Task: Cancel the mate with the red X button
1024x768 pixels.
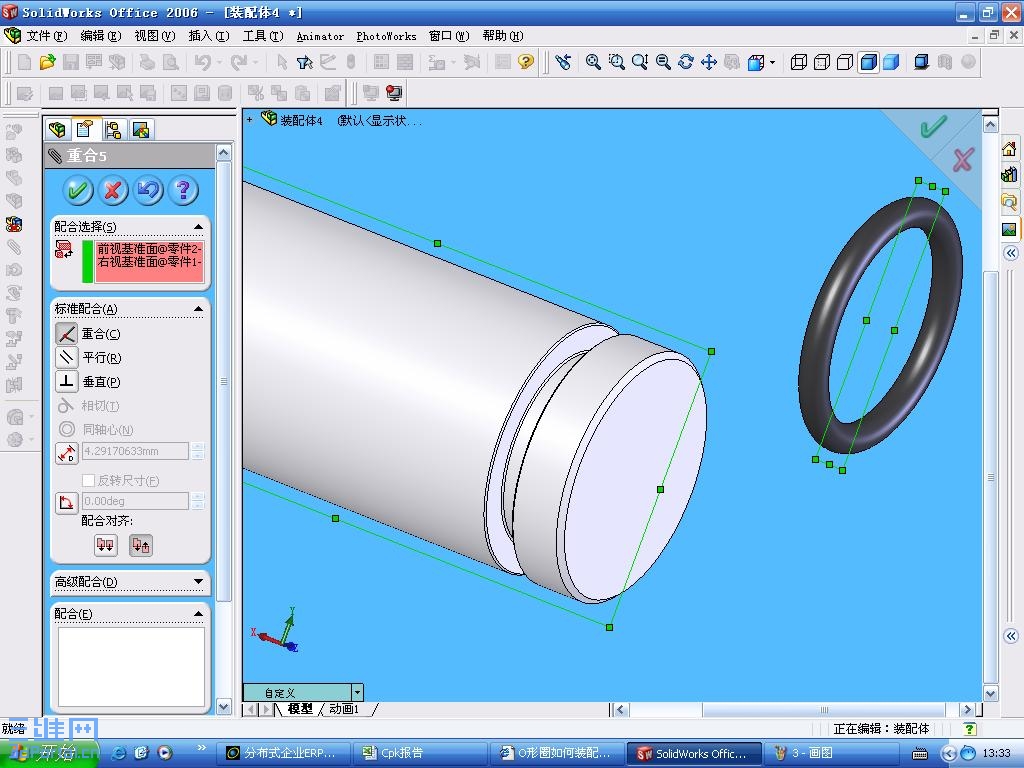Action: (113, 191)
